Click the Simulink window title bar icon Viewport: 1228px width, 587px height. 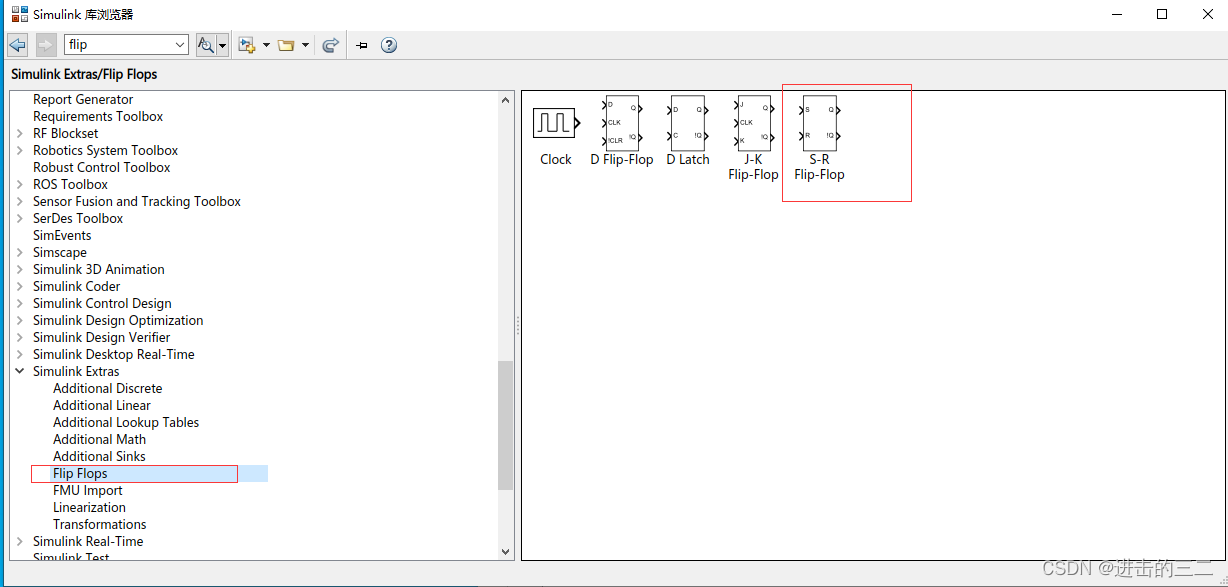pos(20,14)
